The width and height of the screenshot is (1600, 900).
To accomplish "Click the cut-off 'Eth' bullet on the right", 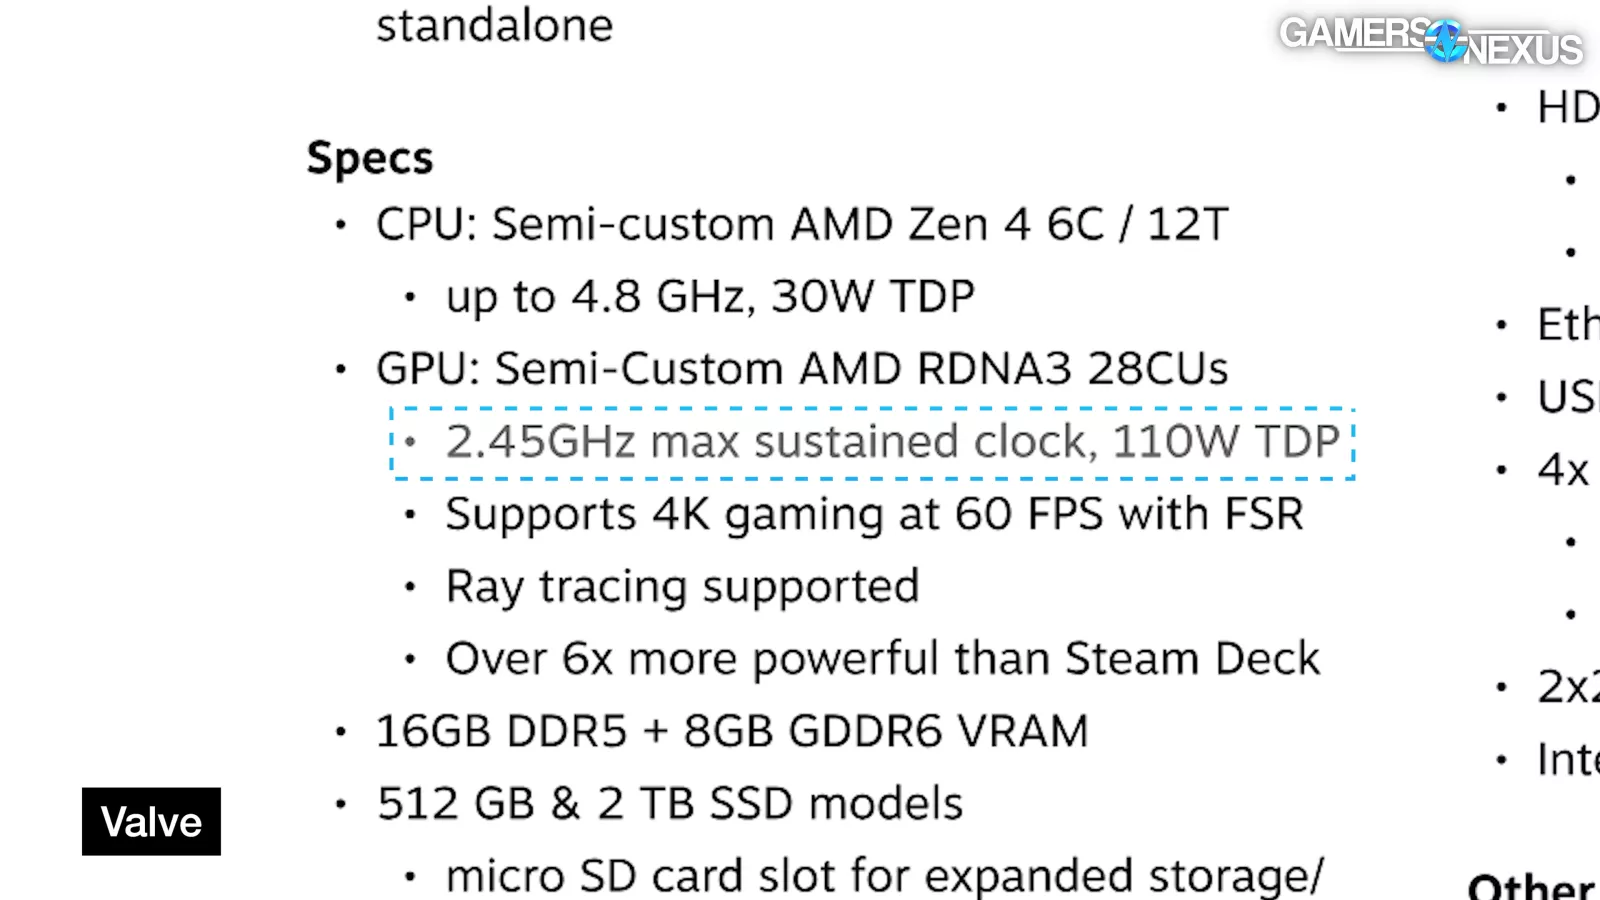I will pyautogui.click(x=1567, y=325).
